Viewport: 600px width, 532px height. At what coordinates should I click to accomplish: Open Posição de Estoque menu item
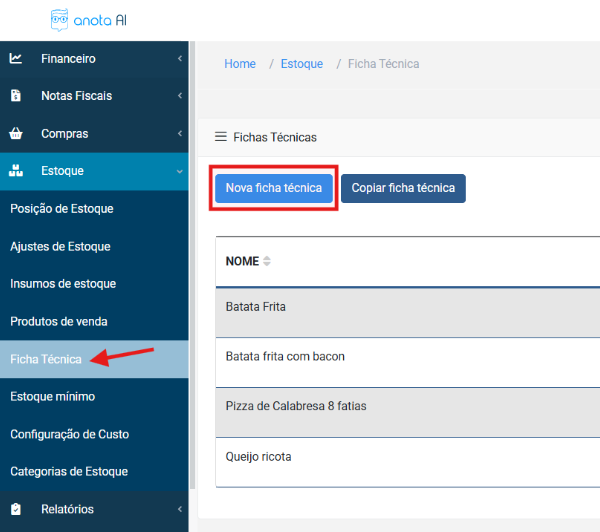pos(62,209)
